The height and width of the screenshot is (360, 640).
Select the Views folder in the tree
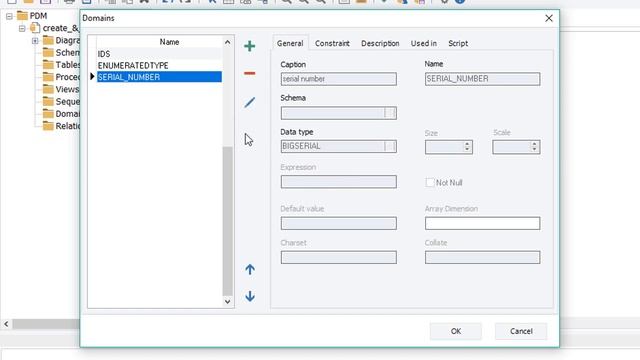coord(61,89)
